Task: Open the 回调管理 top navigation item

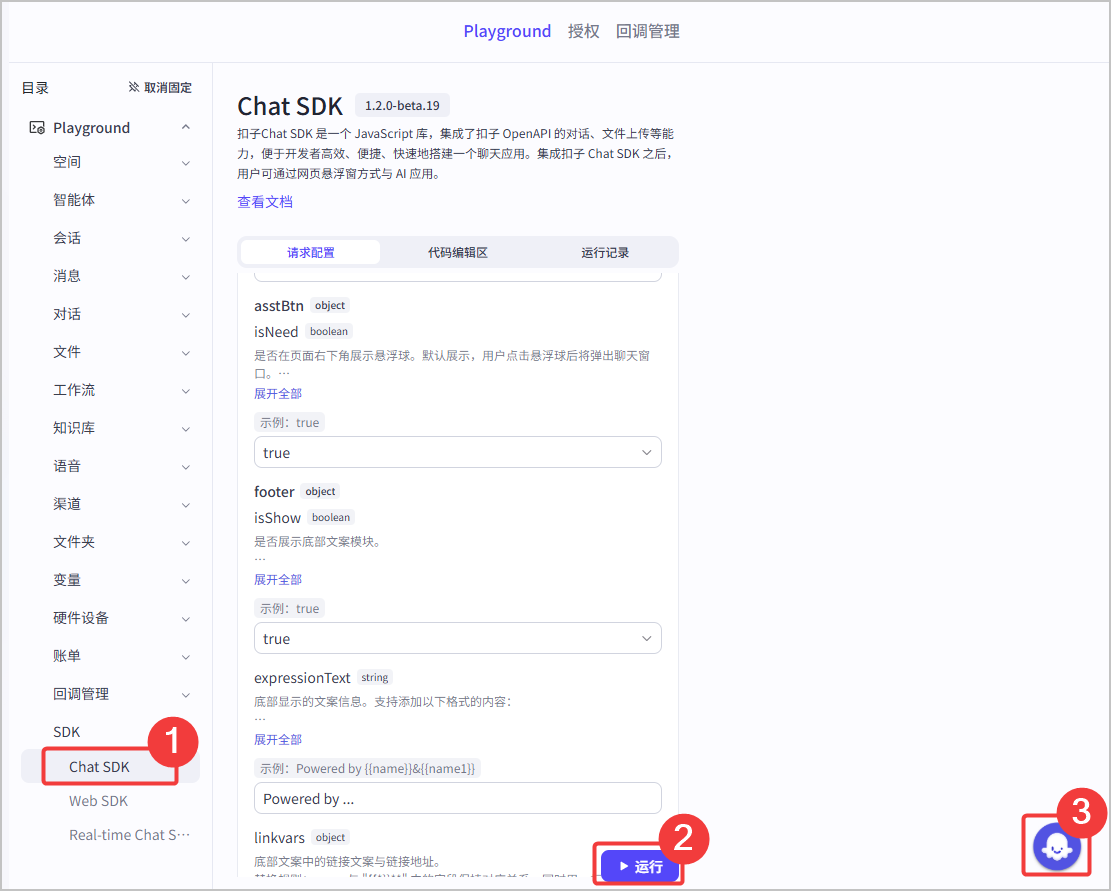Action: (x=648, y=31)
